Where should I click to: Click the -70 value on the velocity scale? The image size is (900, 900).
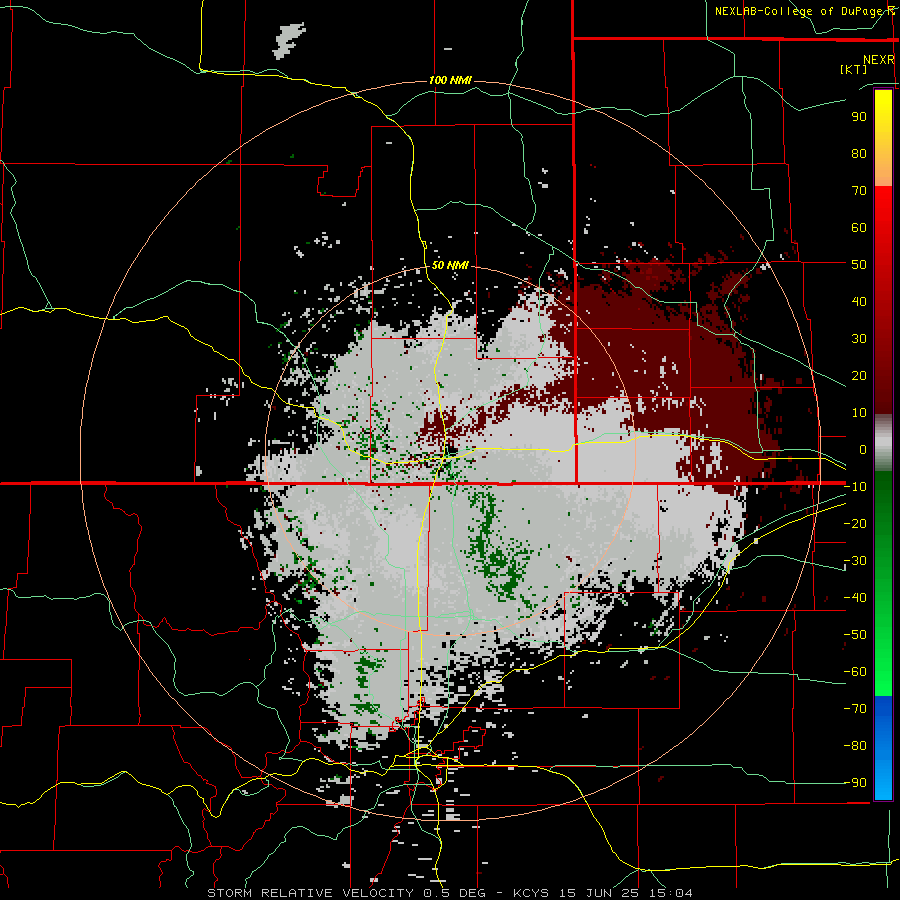(855, 709)
